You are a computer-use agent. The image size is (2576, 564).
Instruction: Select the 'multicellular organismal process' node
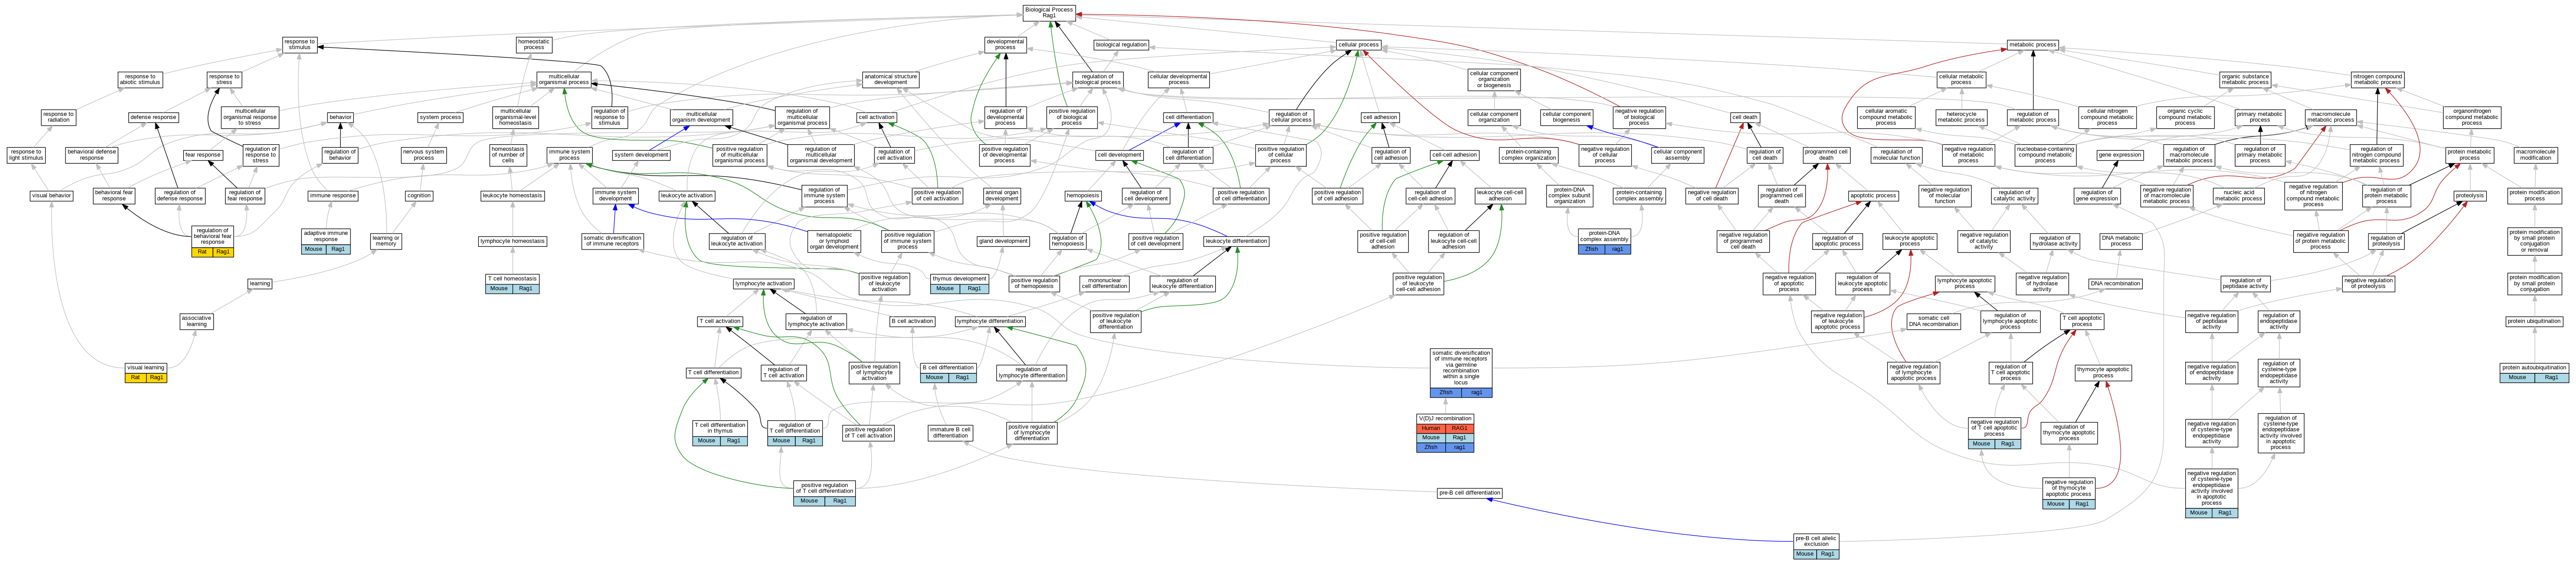pyautogui.click(x=564, y=79)
